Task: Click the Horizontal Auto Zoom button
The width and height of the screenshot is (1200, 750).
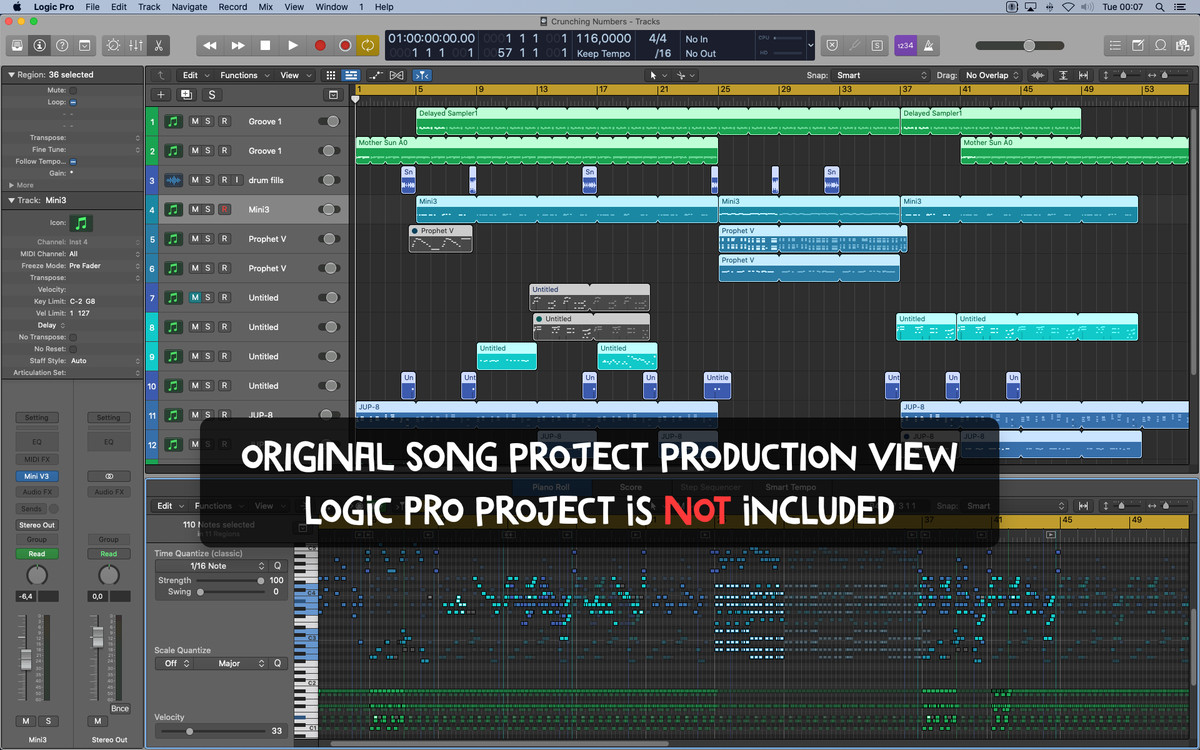Action: point(1084,75)
